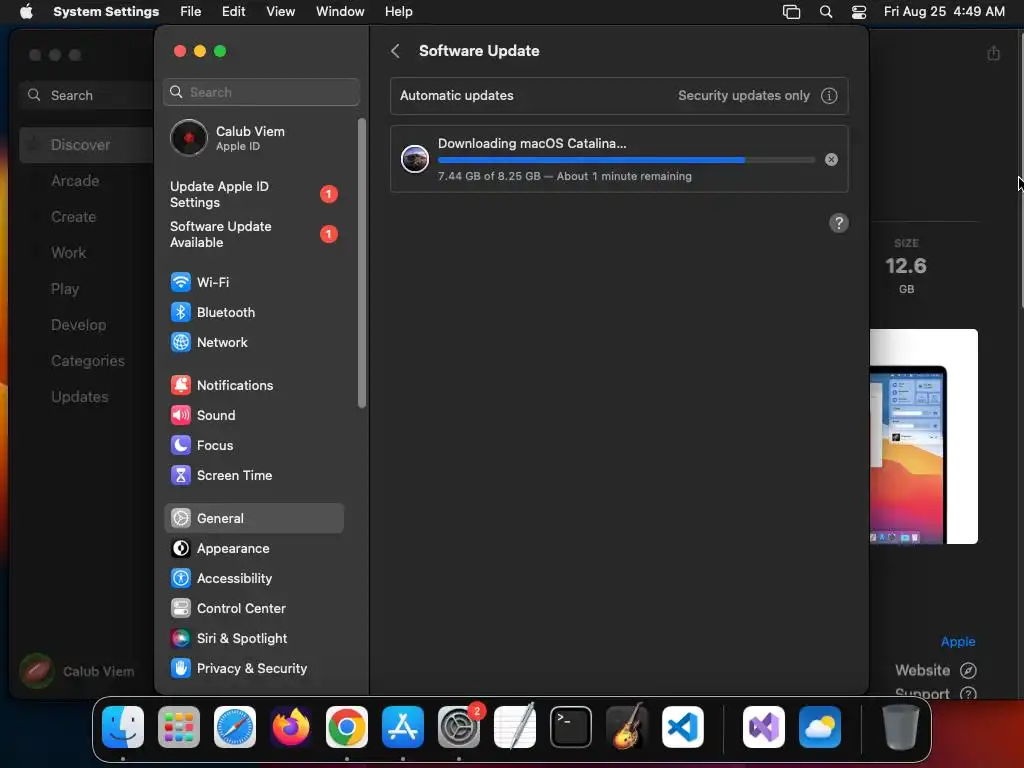
Task: Open the weather app in Dock
Action: coord(820,727)
